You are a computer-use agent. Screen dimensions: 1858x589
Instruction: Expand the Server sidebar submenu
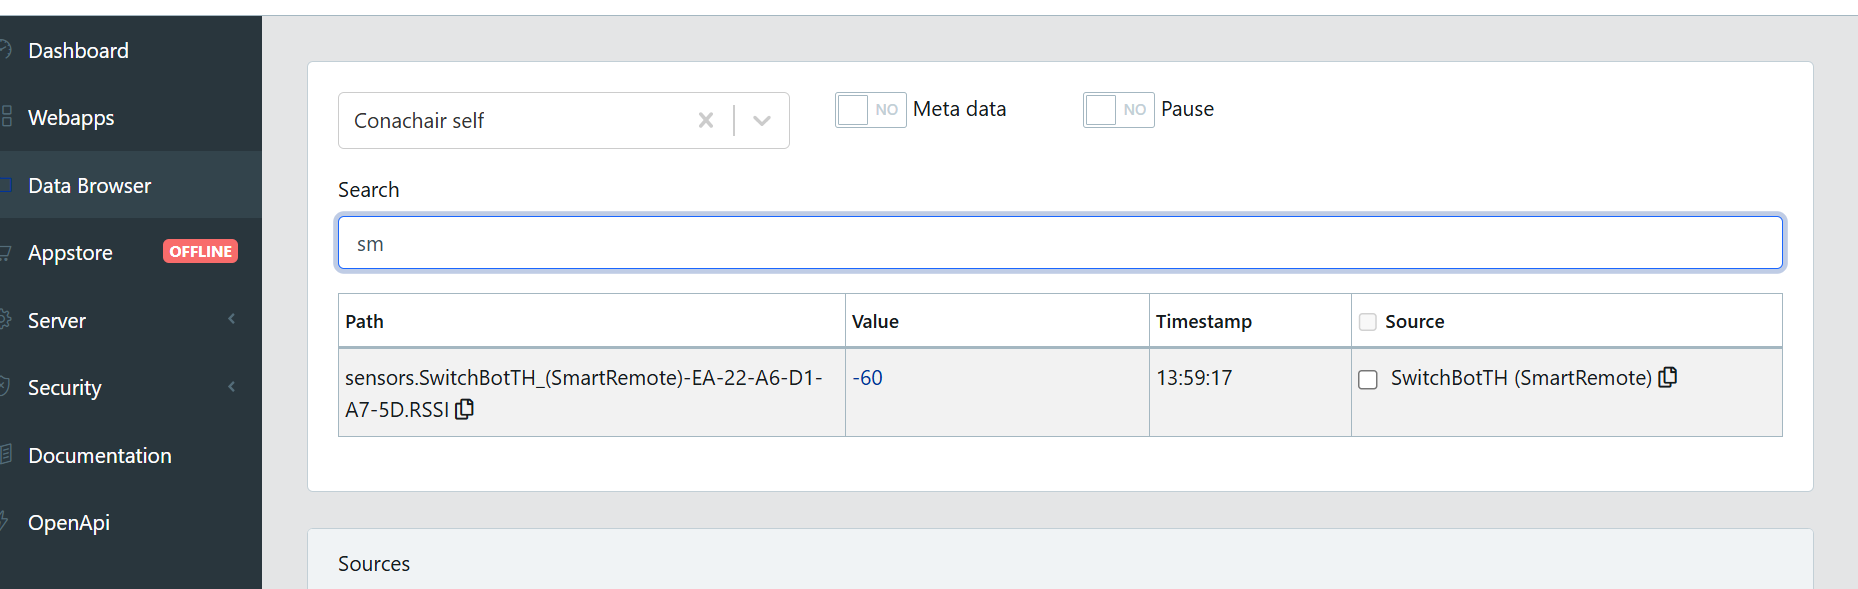coord(231,320)
